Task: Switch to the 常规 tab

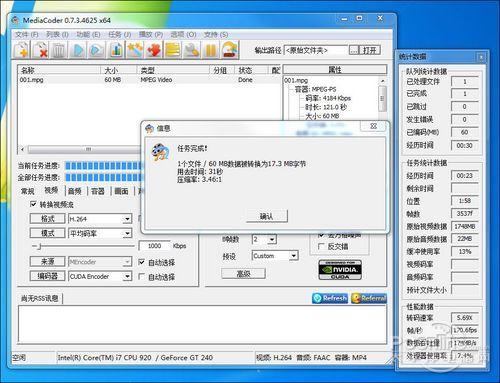Action: point(28,191)
